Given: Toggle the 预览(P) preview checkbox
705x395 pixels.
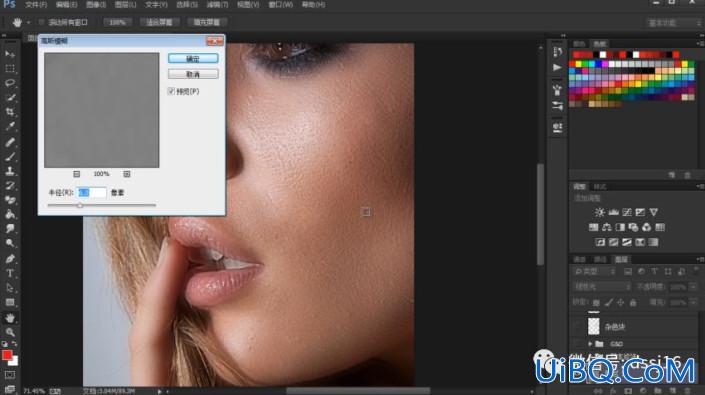Looking at the screenshot, I should point(171,91).
